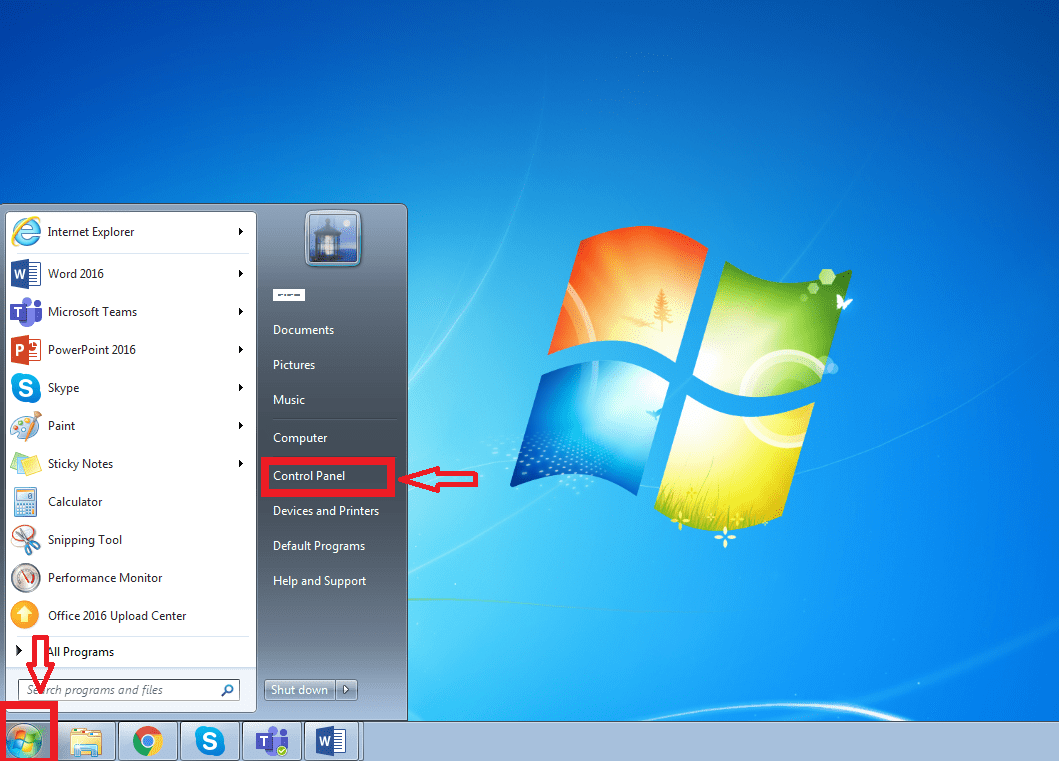Click the Shut down button

[299, 690]
